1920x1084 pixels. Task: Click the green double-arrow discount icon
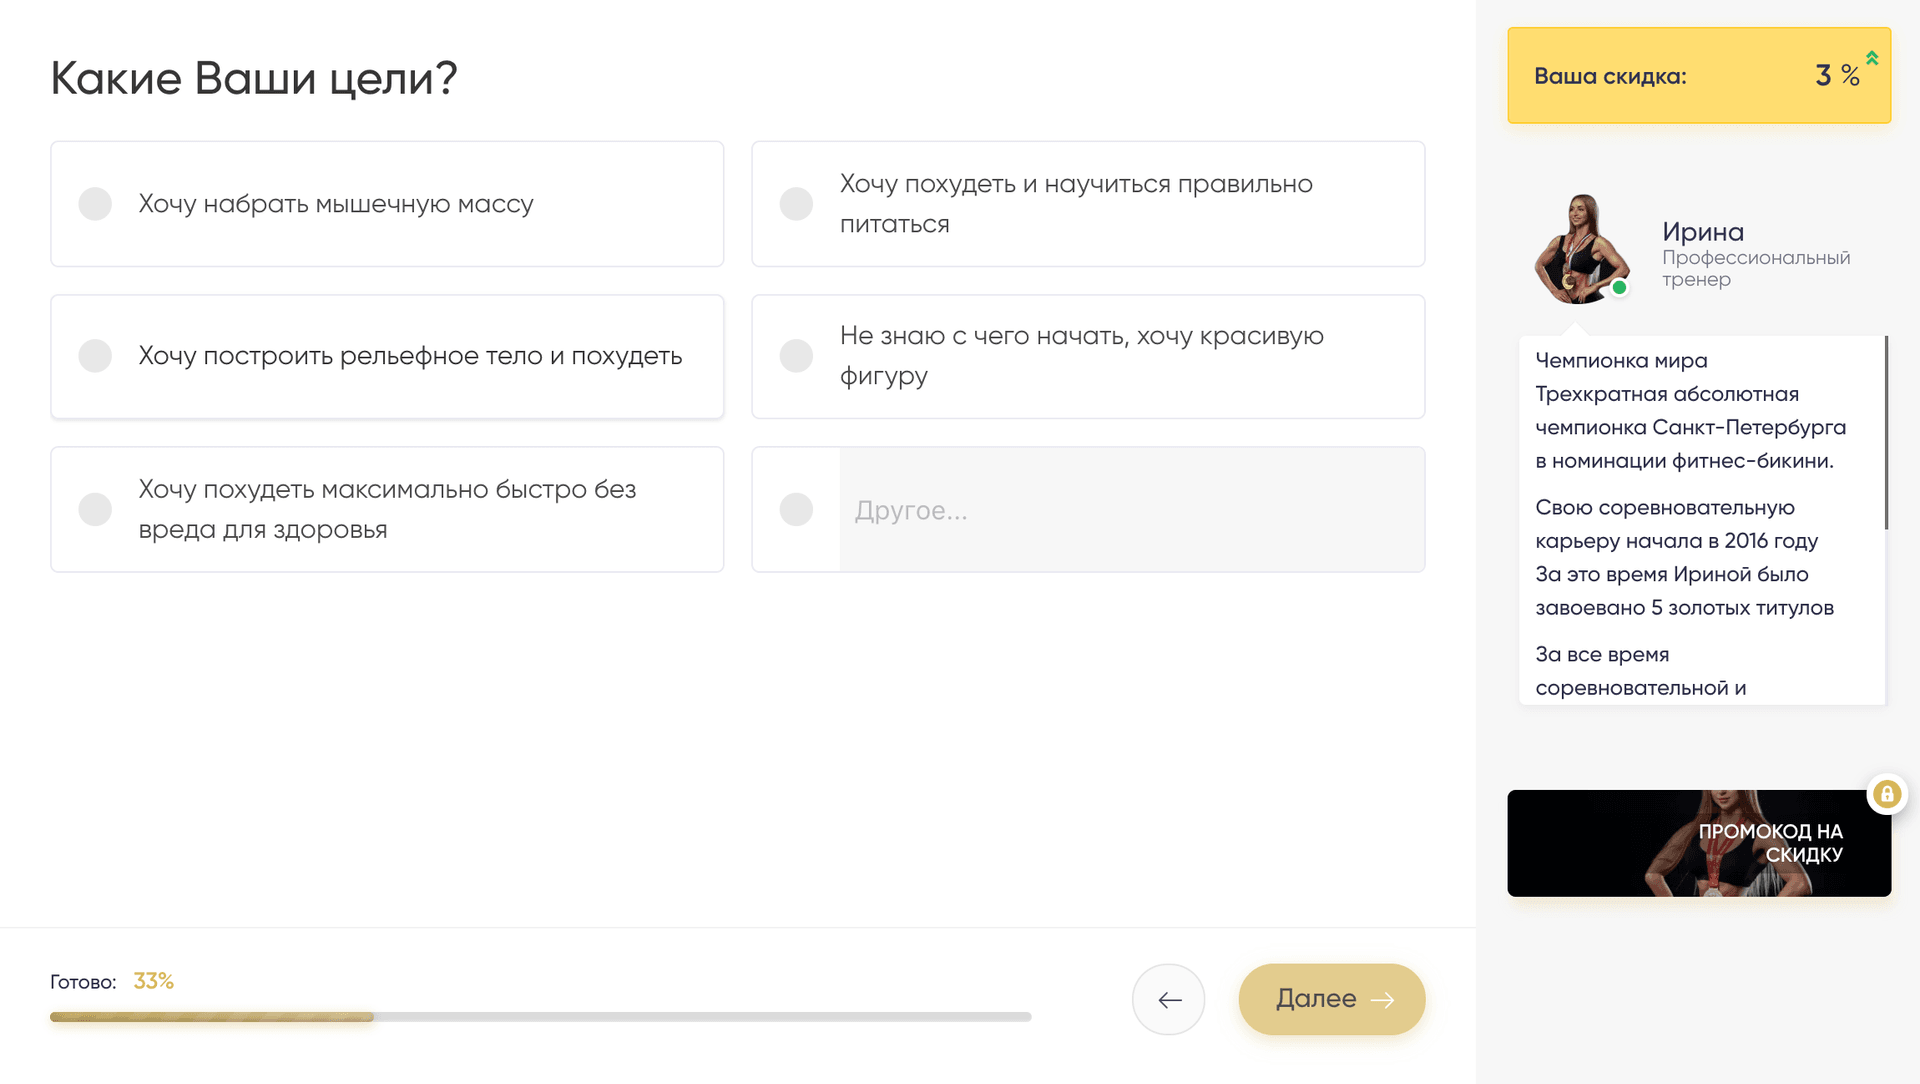coord(1872,58)
